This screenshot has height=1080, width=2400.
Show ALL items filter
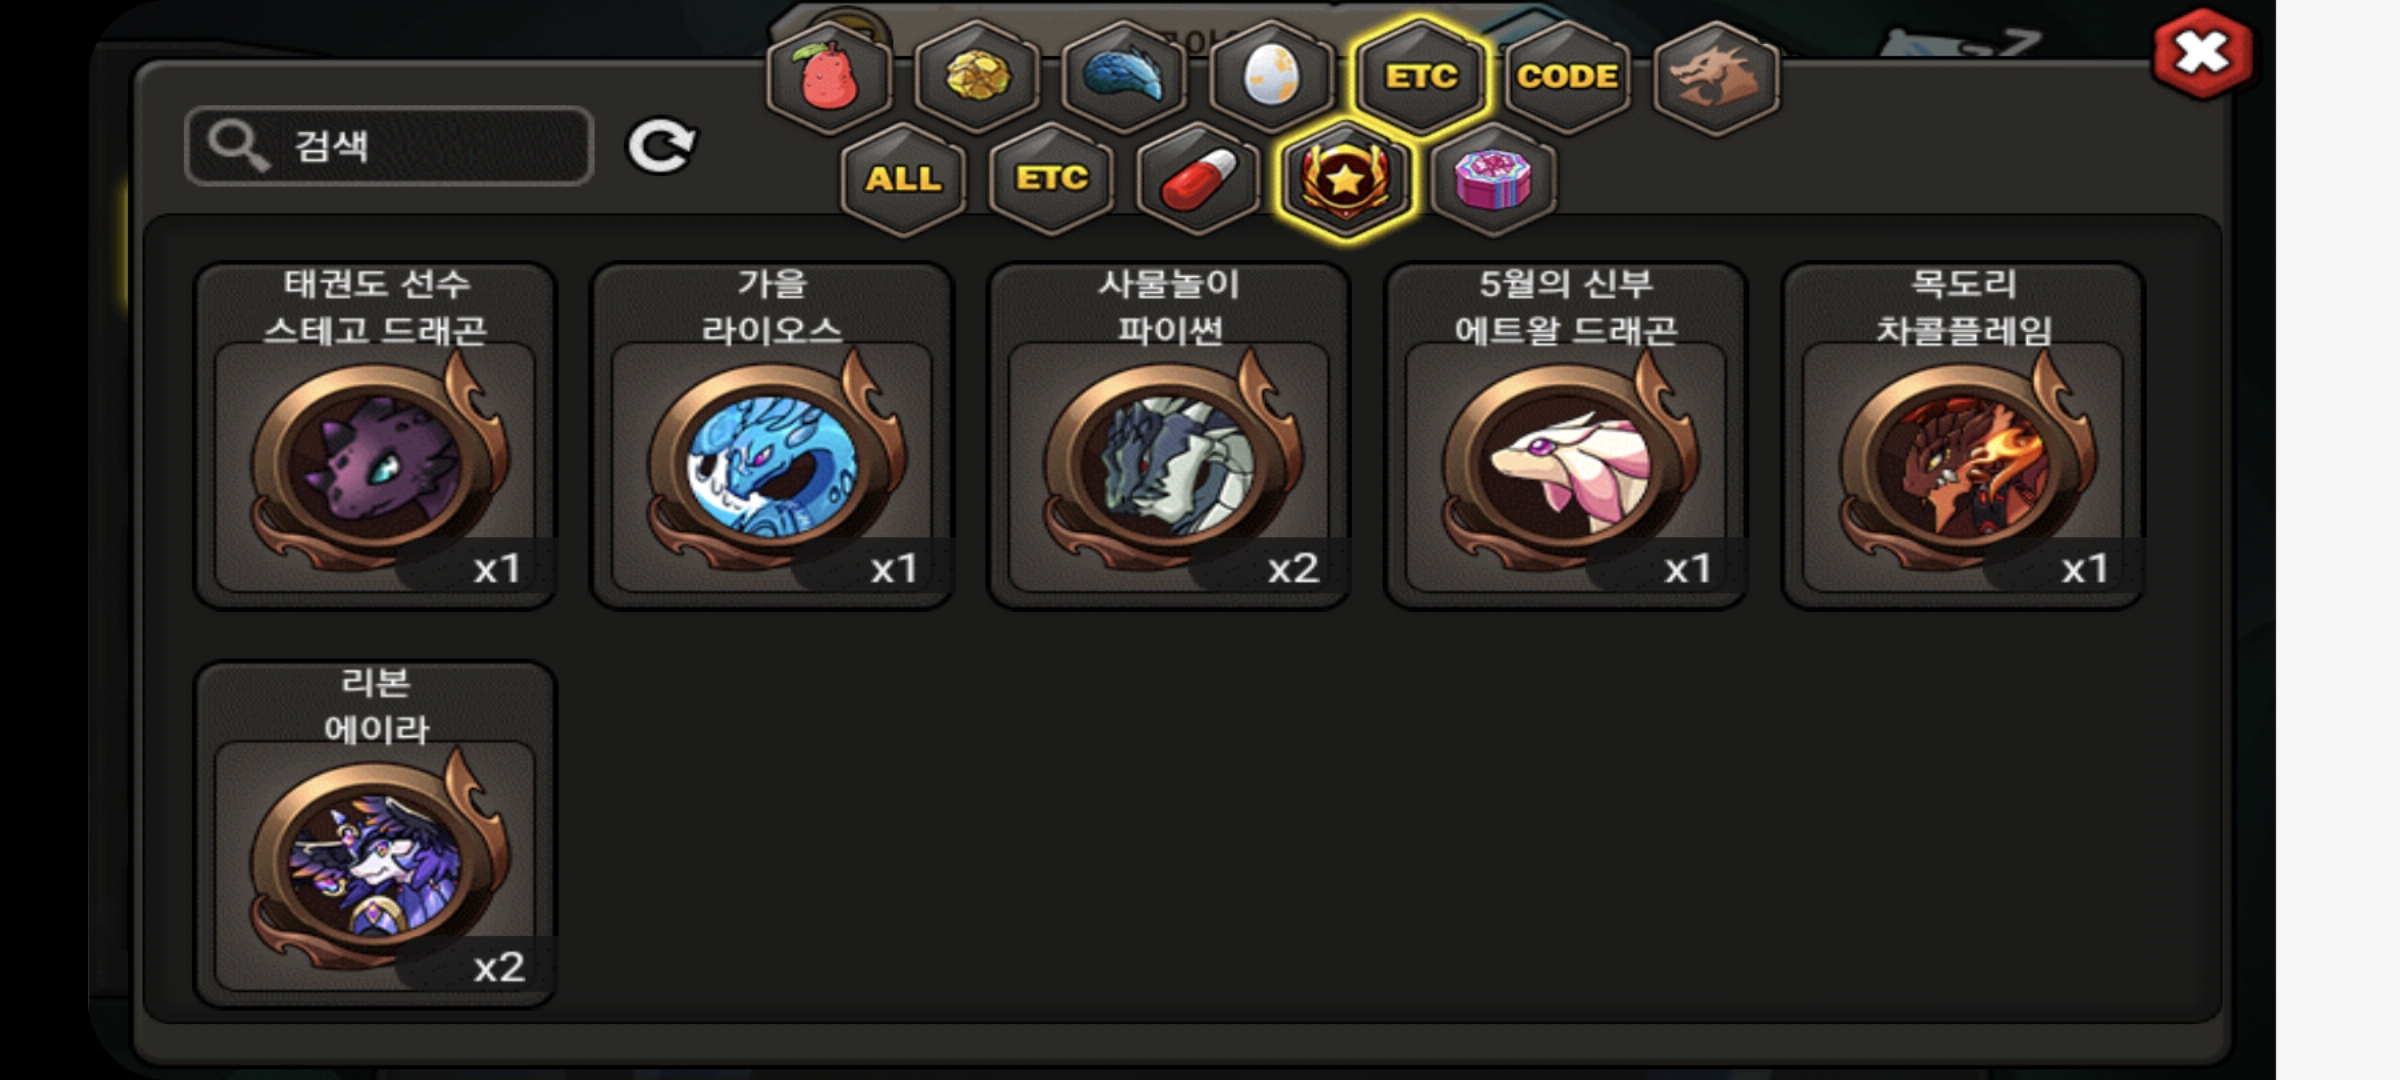click(x=903, y=179)
